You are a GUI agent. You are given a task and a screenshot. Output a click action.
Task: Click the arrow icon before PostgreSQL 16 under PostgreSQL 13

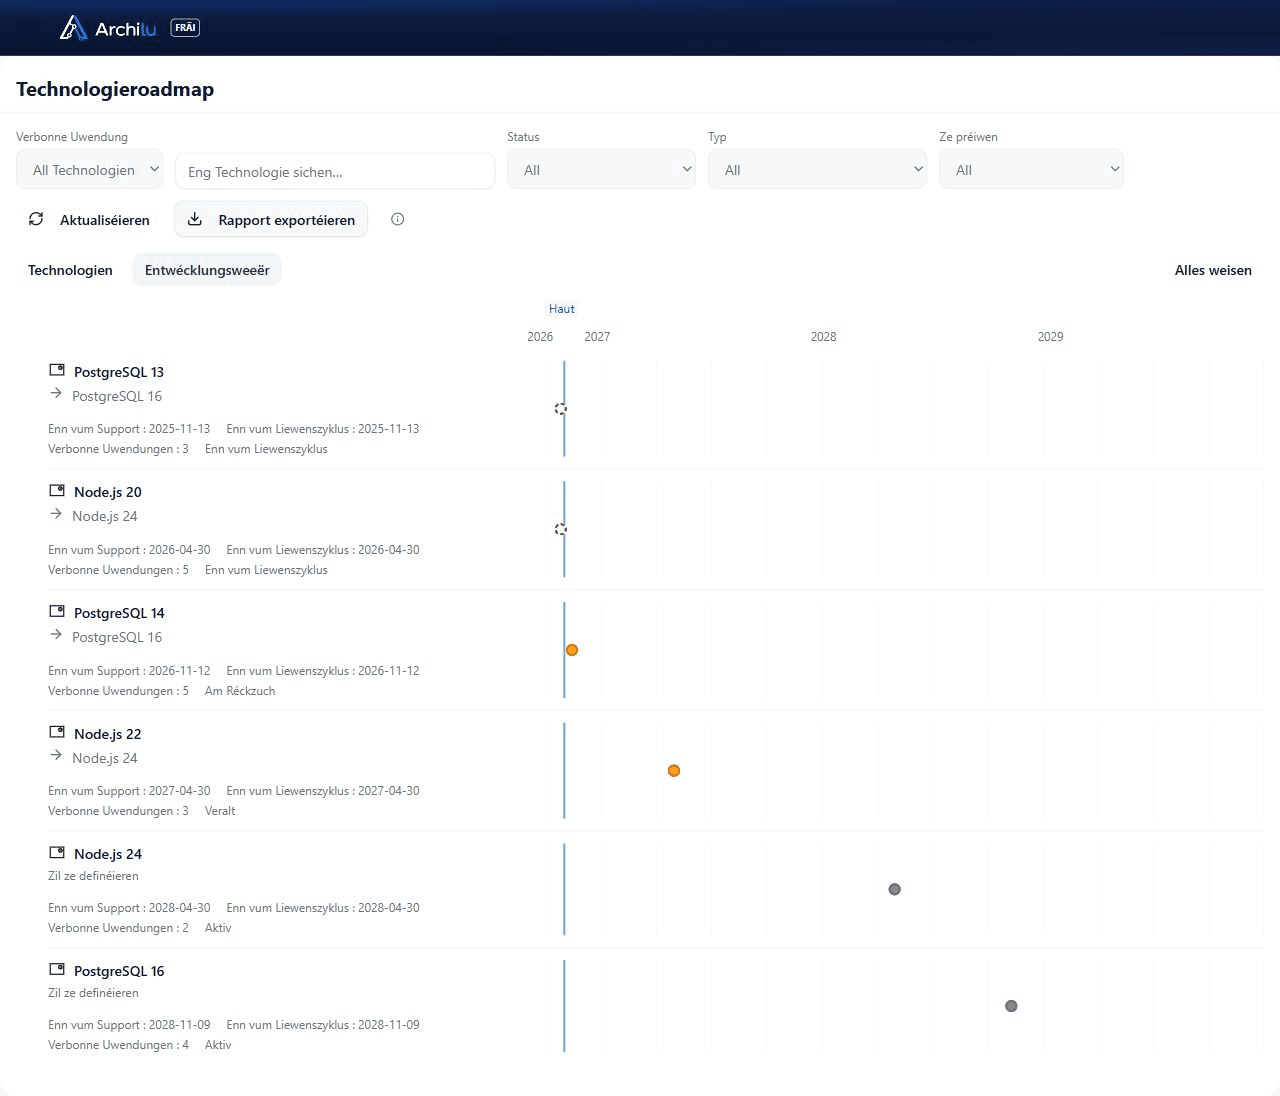(56, 394)
